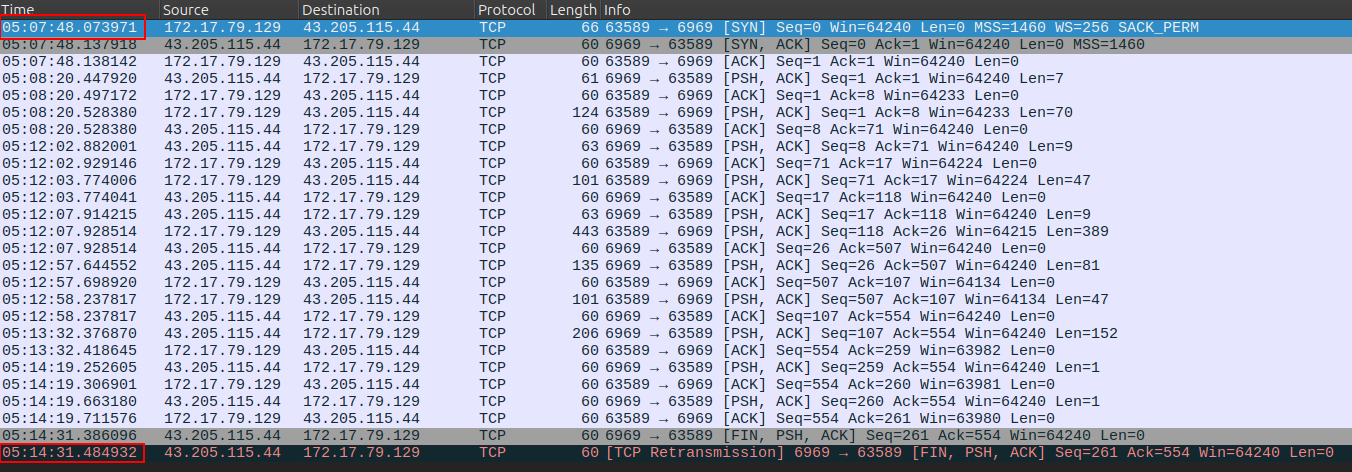Click the Info column header

(x=970, y=9)
